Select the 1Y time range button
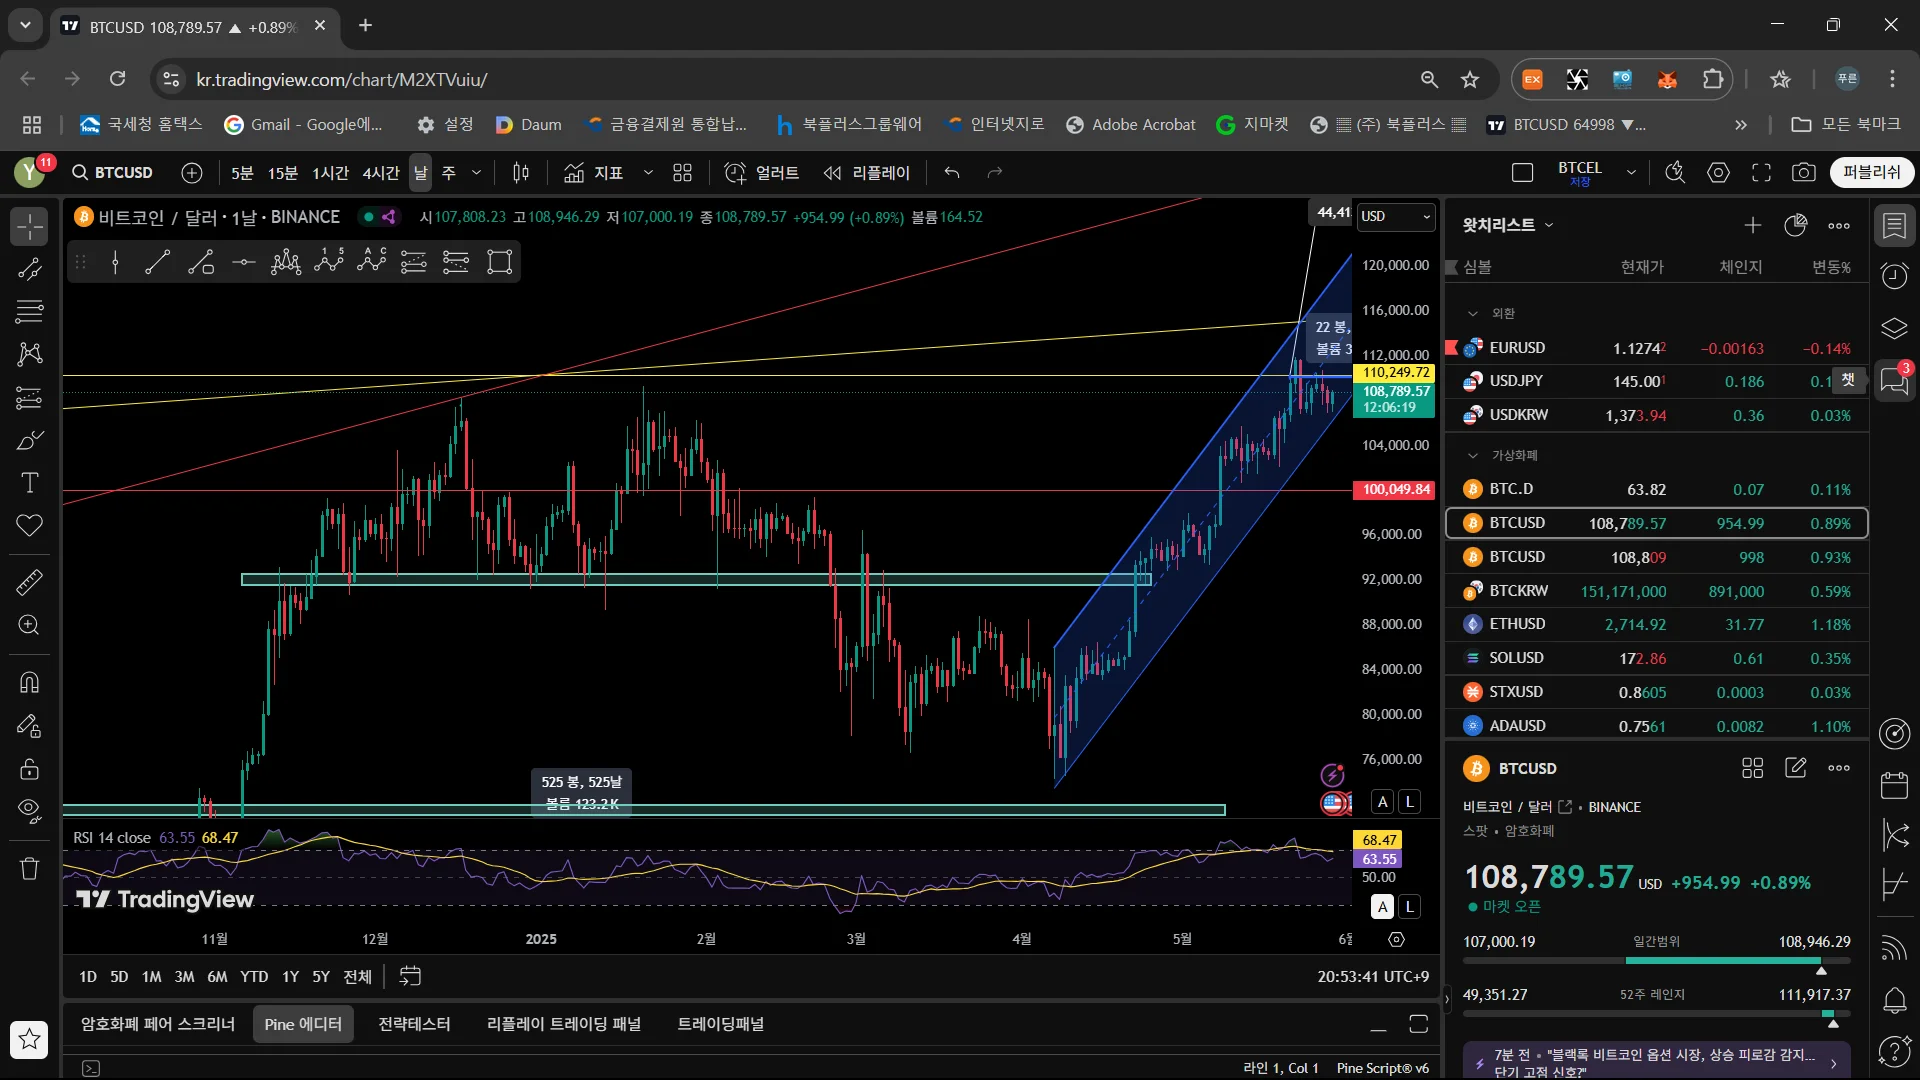 coord(290,976)
